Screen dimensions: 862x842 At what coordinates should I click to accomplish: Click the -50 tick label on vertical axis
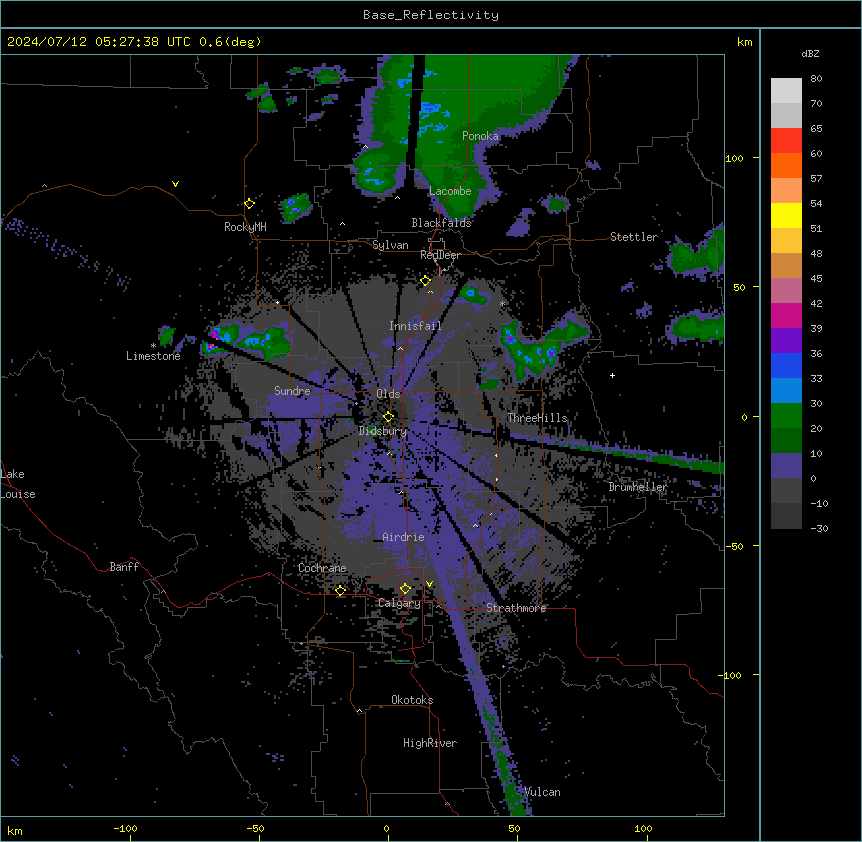pos(734,546)
